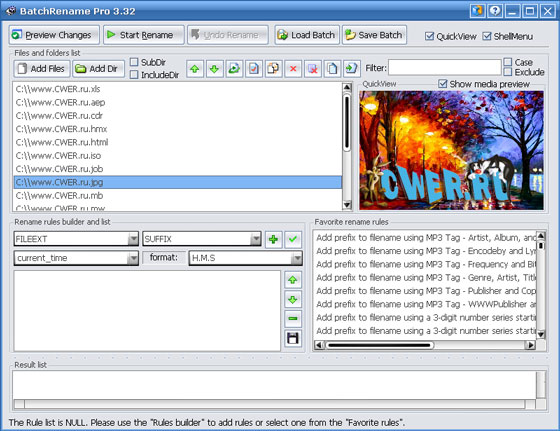Click favorite rules scroll down arrow

point(541,334)
